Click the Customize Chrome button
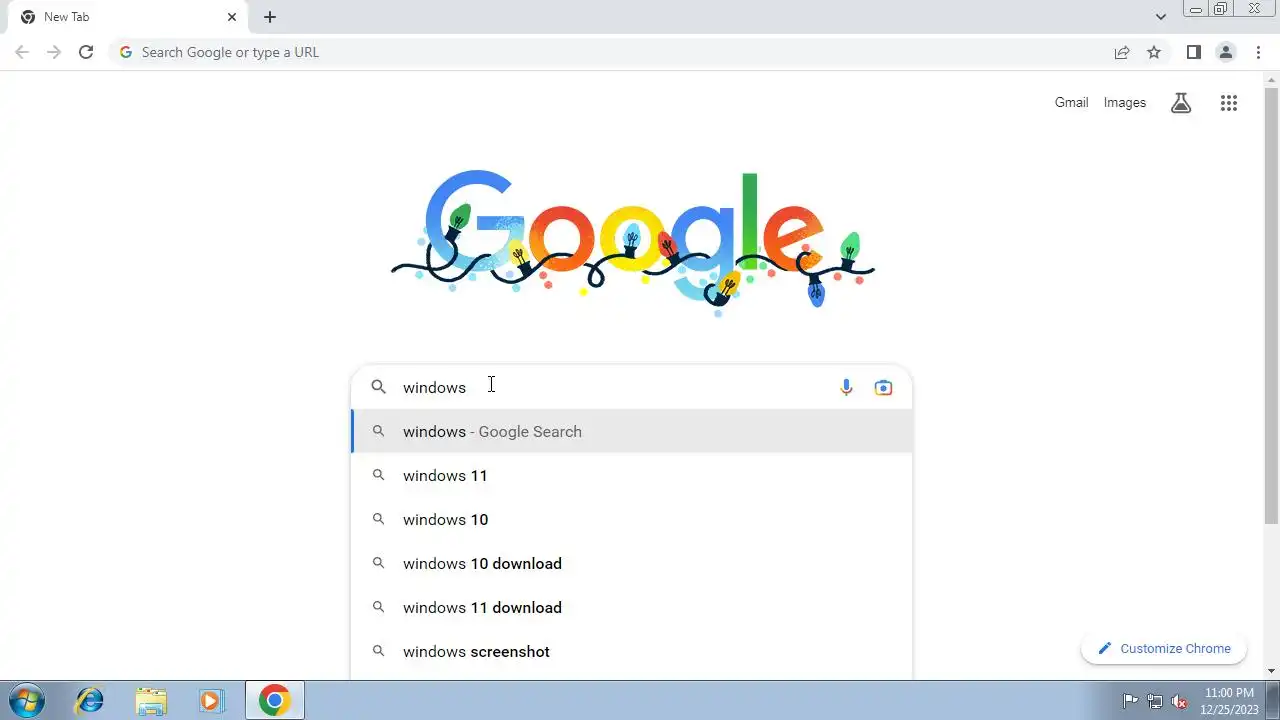This screenshot has height=720, width=1280. [x=1164, y=648]
